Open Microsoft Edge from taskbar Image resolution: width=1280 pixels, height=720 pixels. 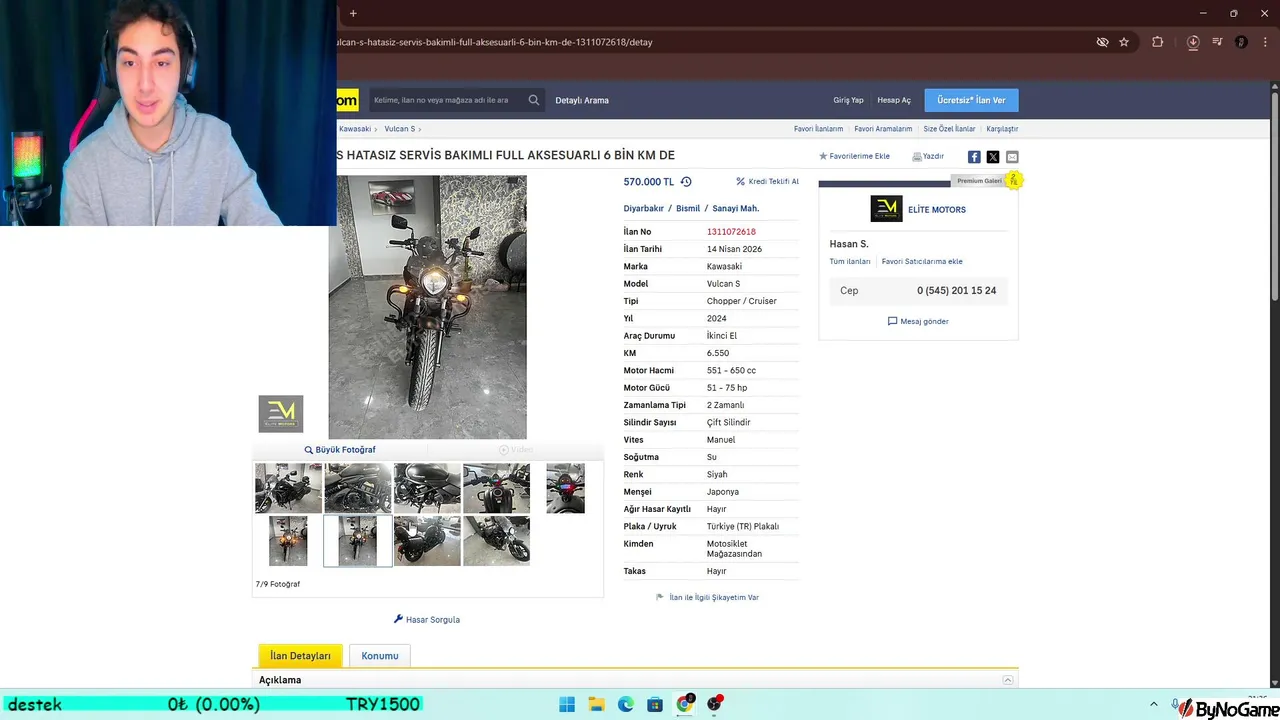click(626, 704)
